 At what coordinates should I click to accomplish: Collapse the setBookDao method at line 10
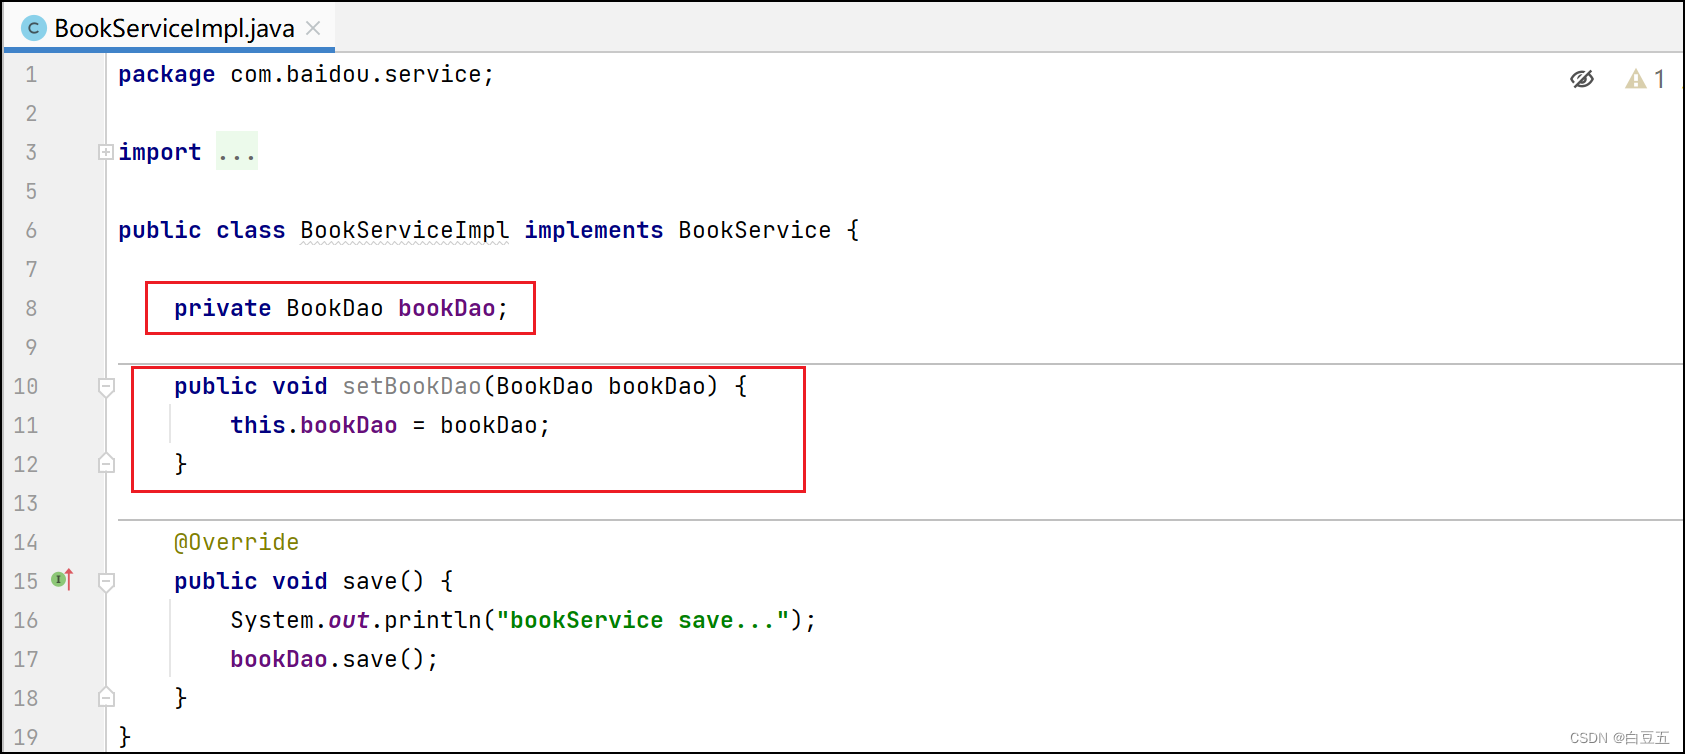tap(106, 386)
